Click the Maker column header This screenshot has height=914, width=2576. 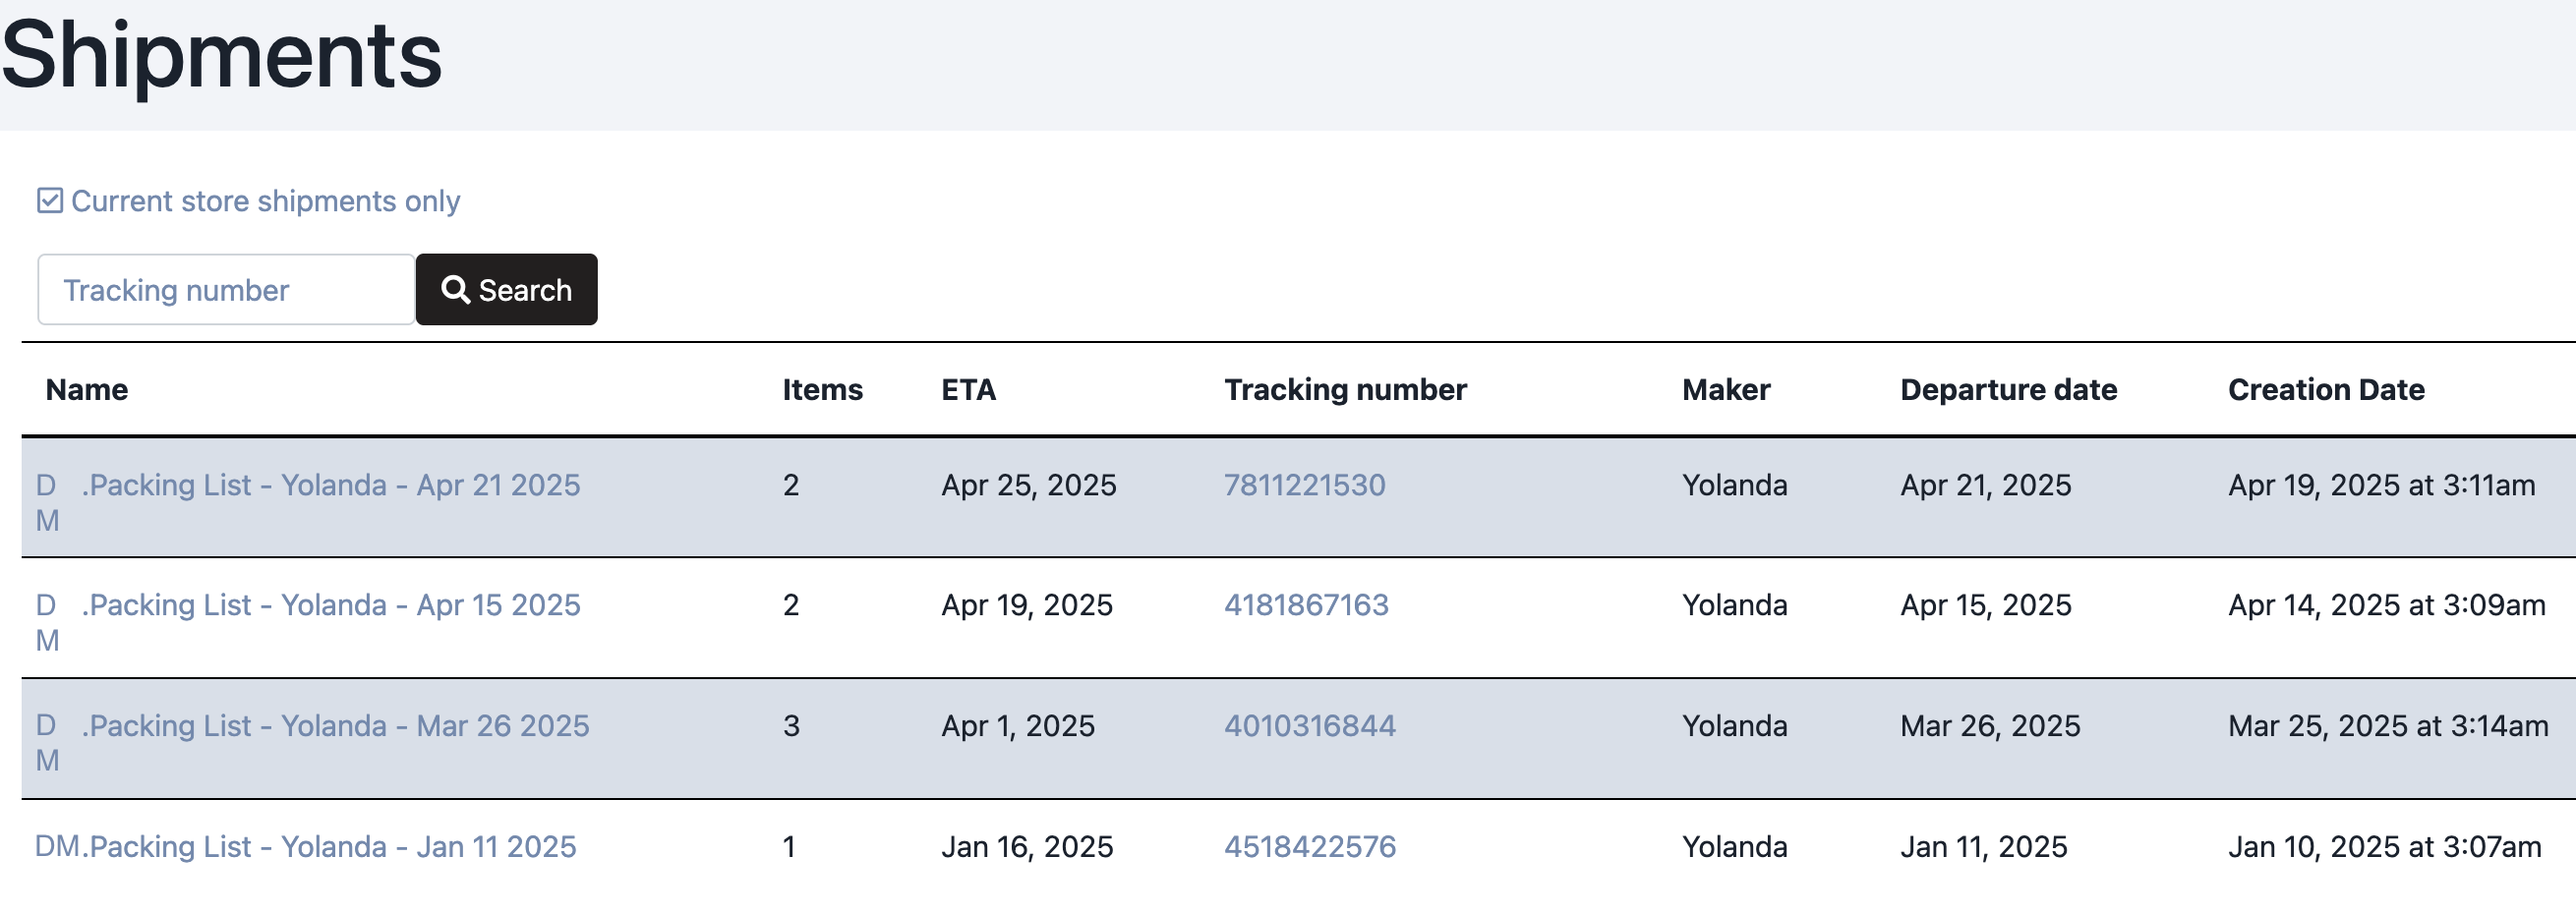click(x=1725, y=390)
